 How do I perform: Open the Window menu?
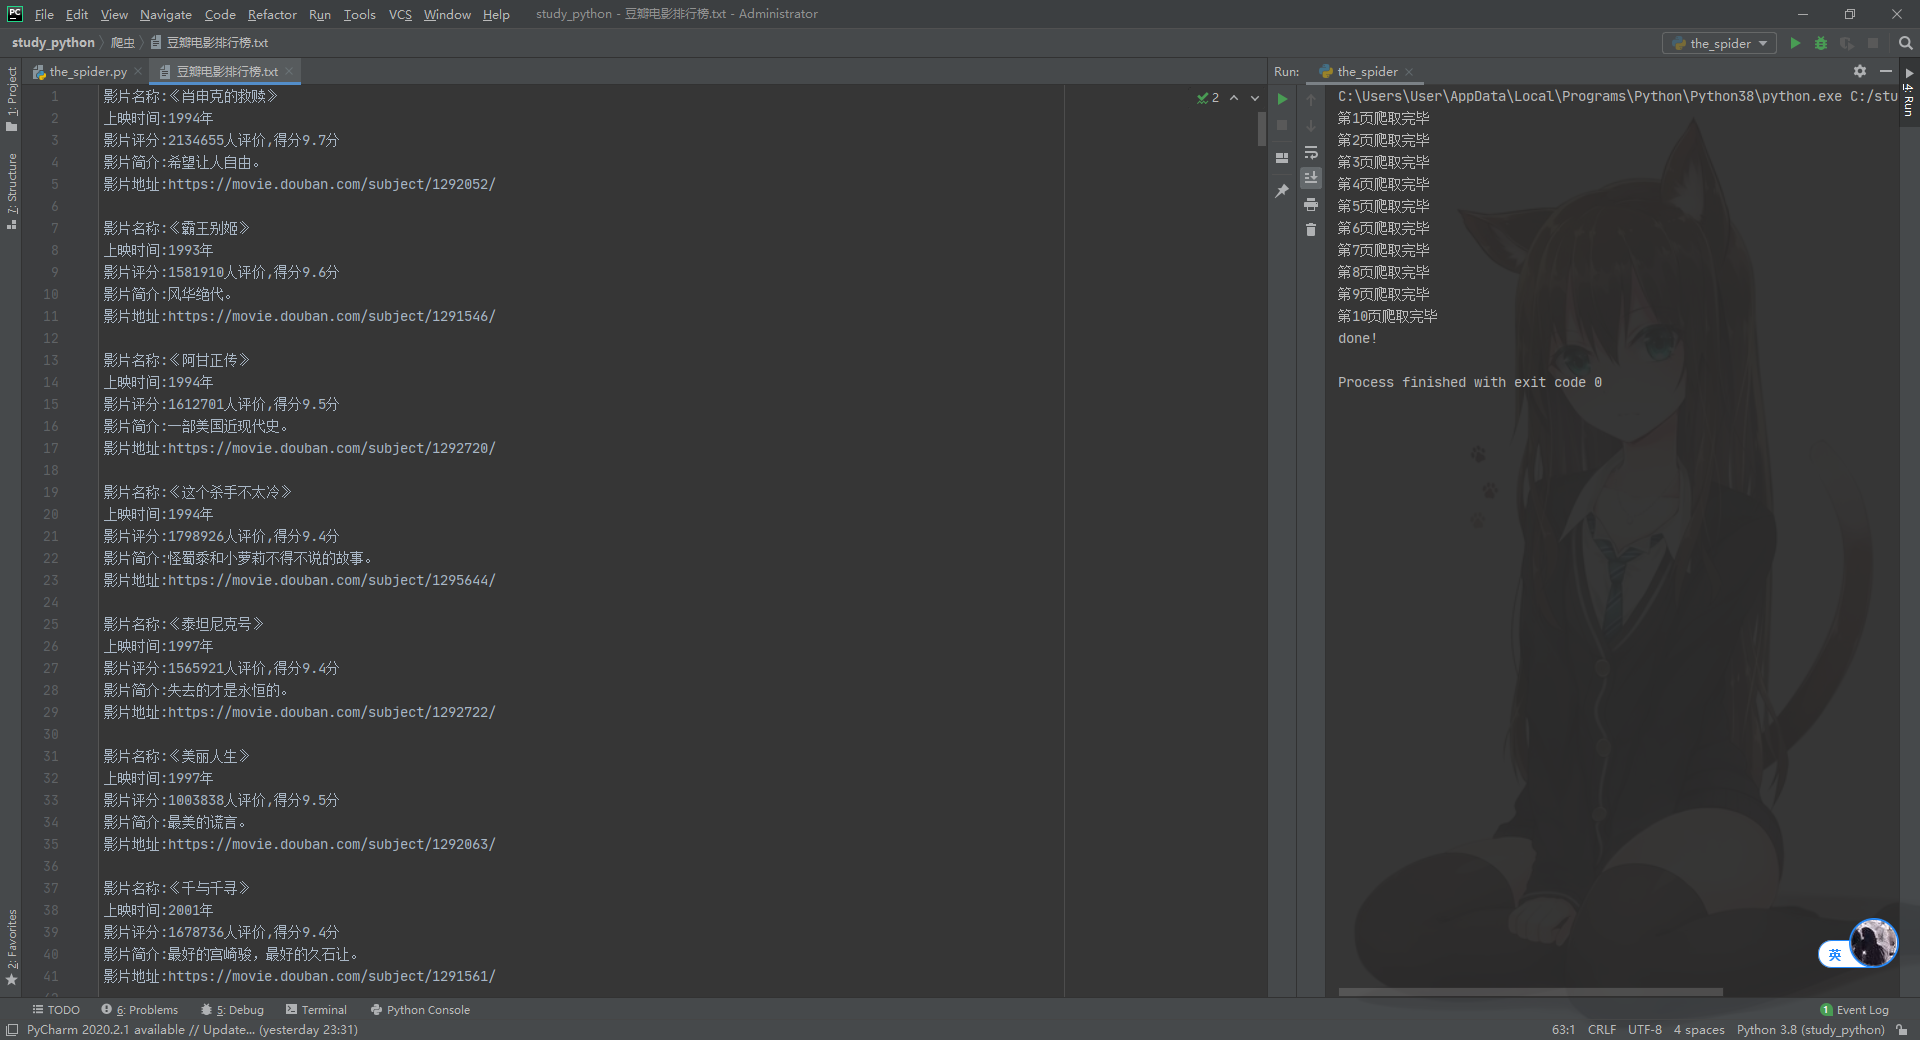[x=447, y=14]
